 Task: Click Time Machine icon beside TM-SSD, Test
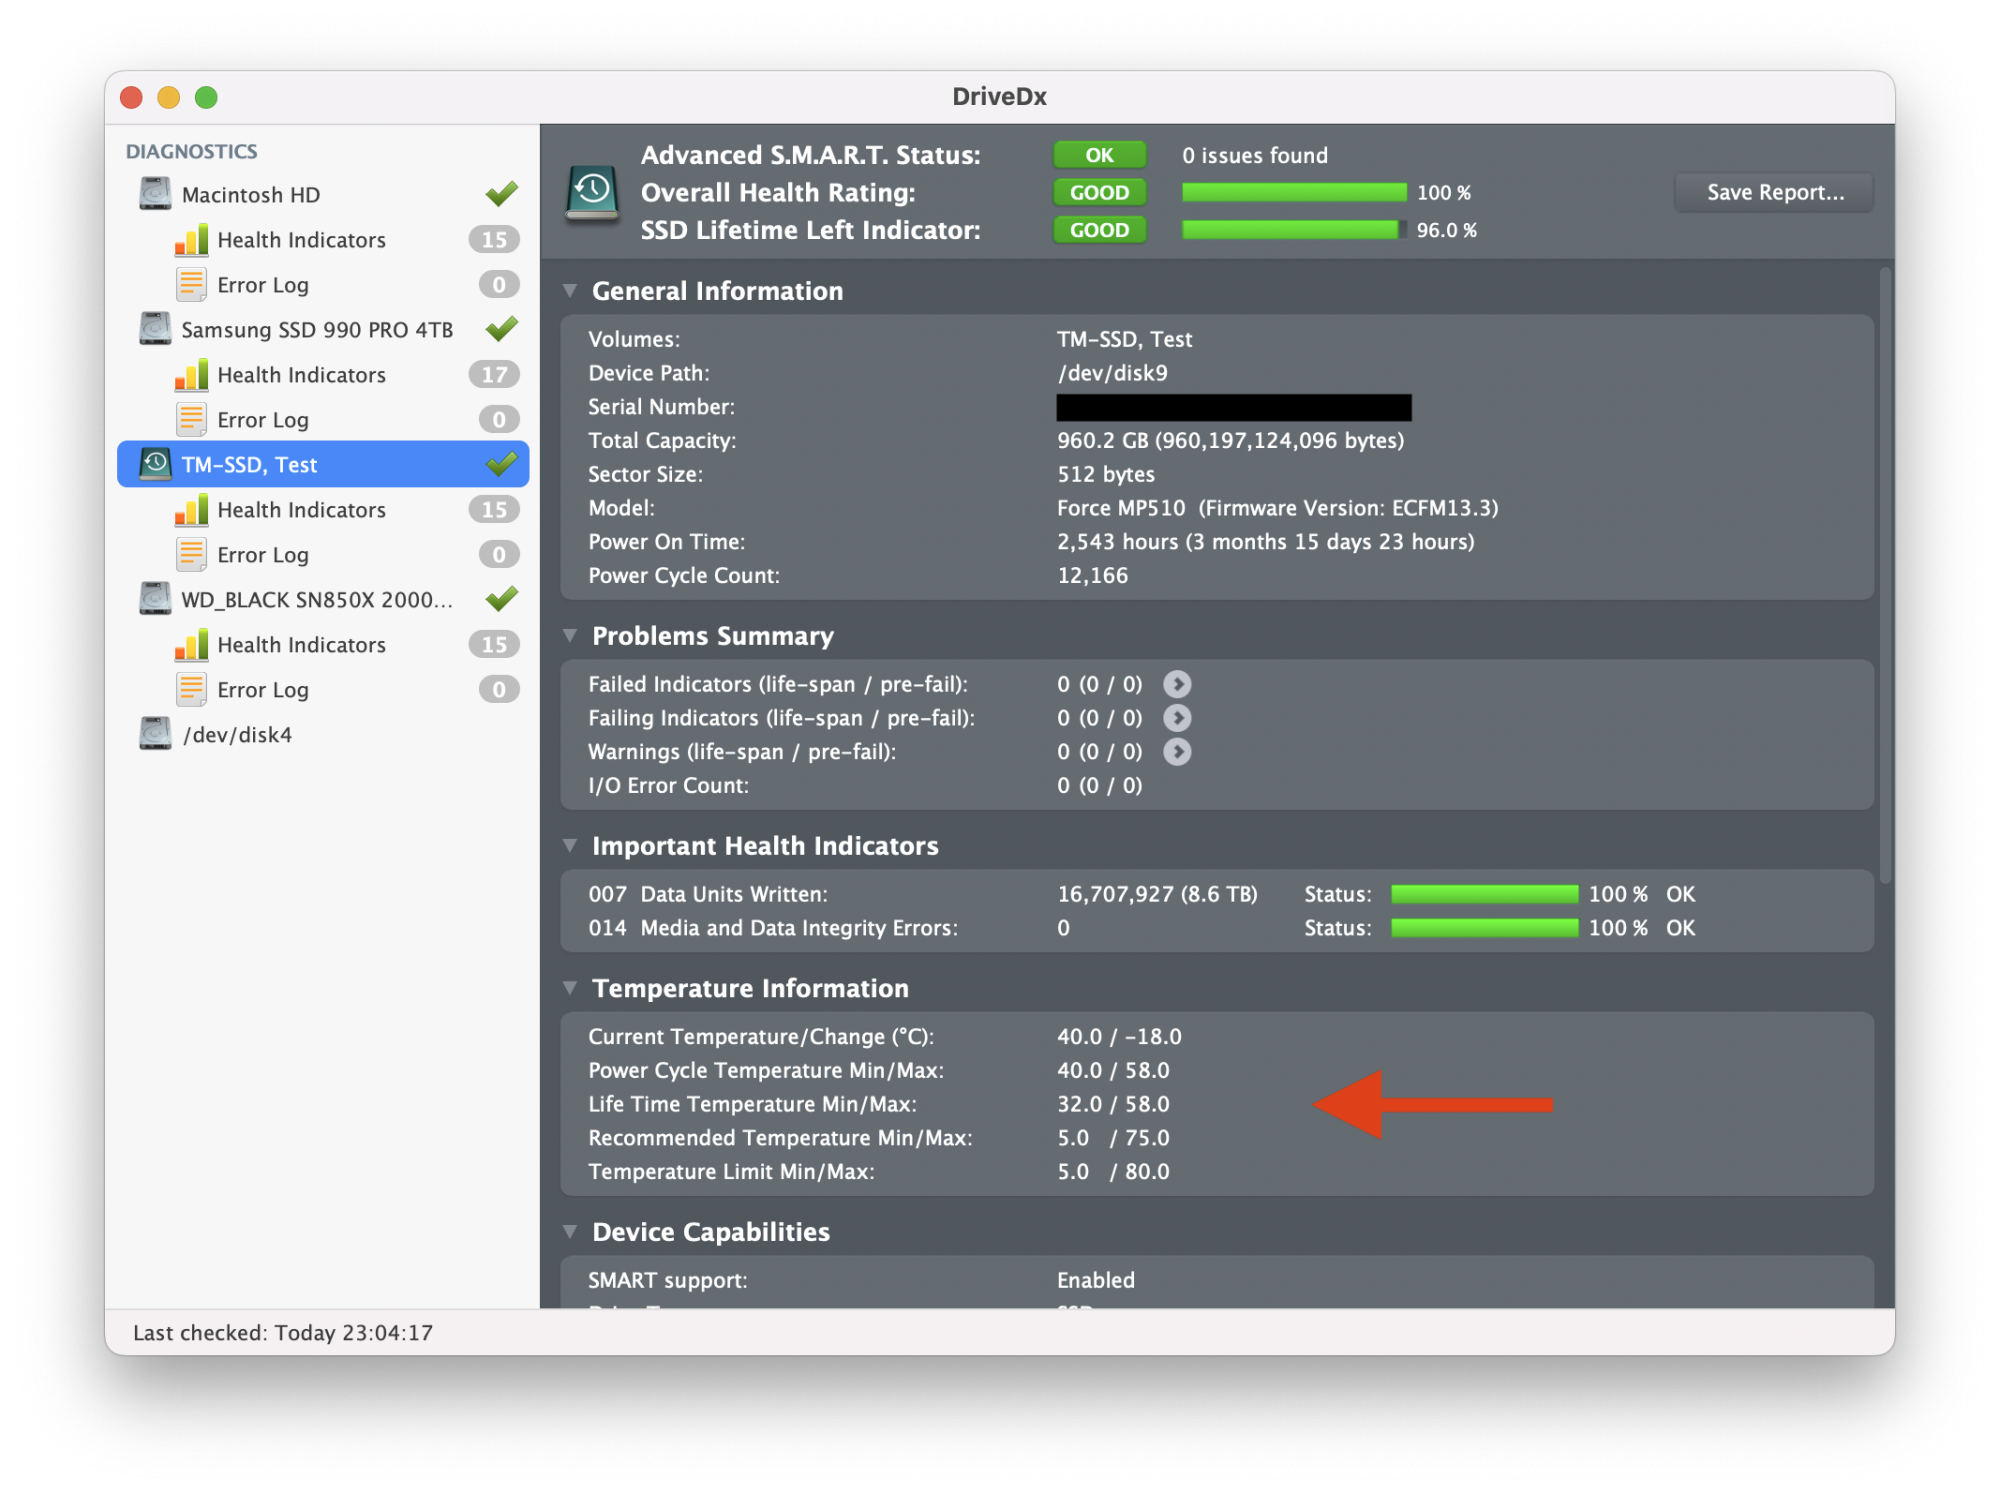click(x=155, y=464)
